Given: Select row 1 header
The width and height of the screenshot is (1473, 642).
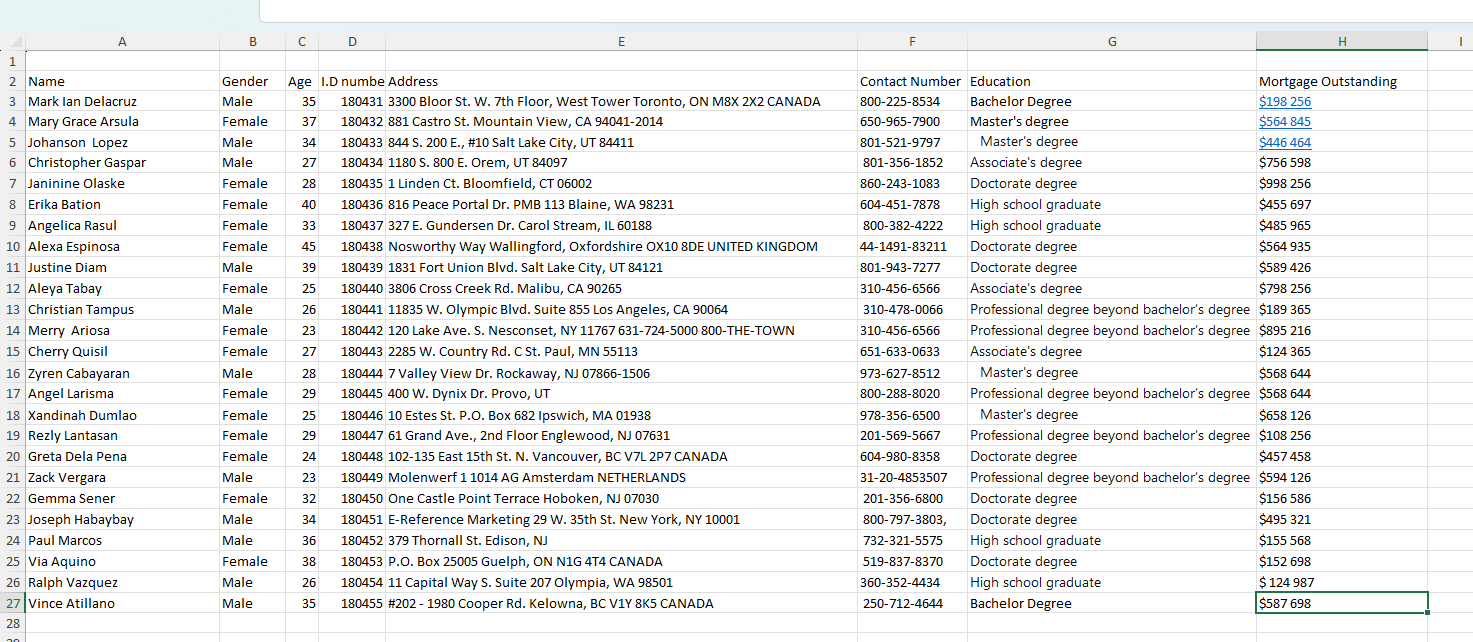Looking at the screenshot, I should [13, 60].
